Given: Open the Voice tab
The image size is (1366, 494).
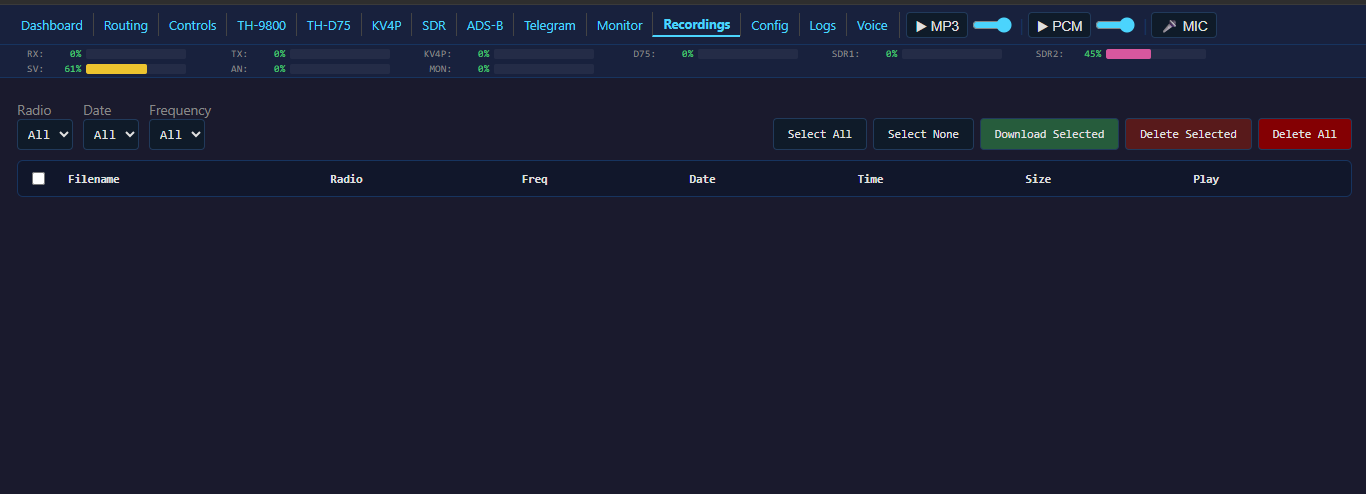Looking at the screenshot, I should (872, 26).
